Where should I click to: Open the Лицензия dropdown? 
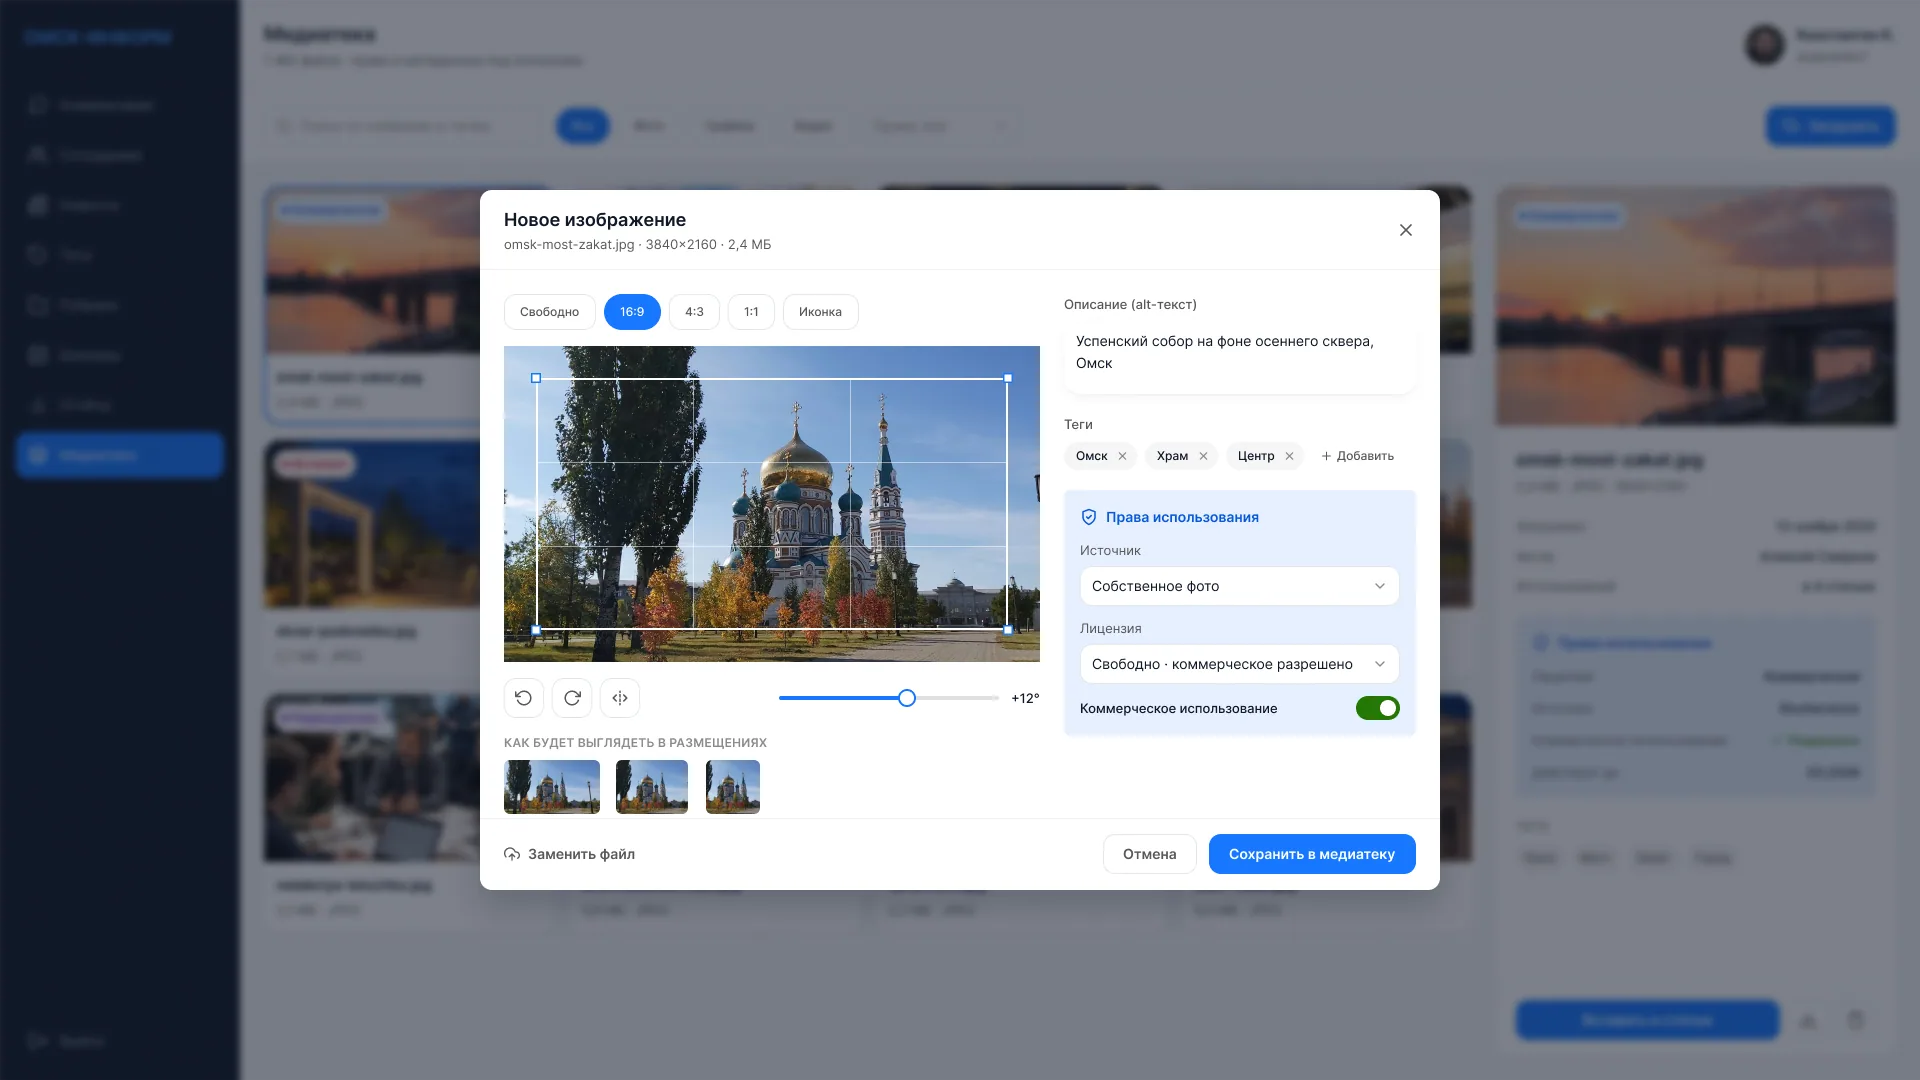pyautogui.click(x=1239, y=664)
